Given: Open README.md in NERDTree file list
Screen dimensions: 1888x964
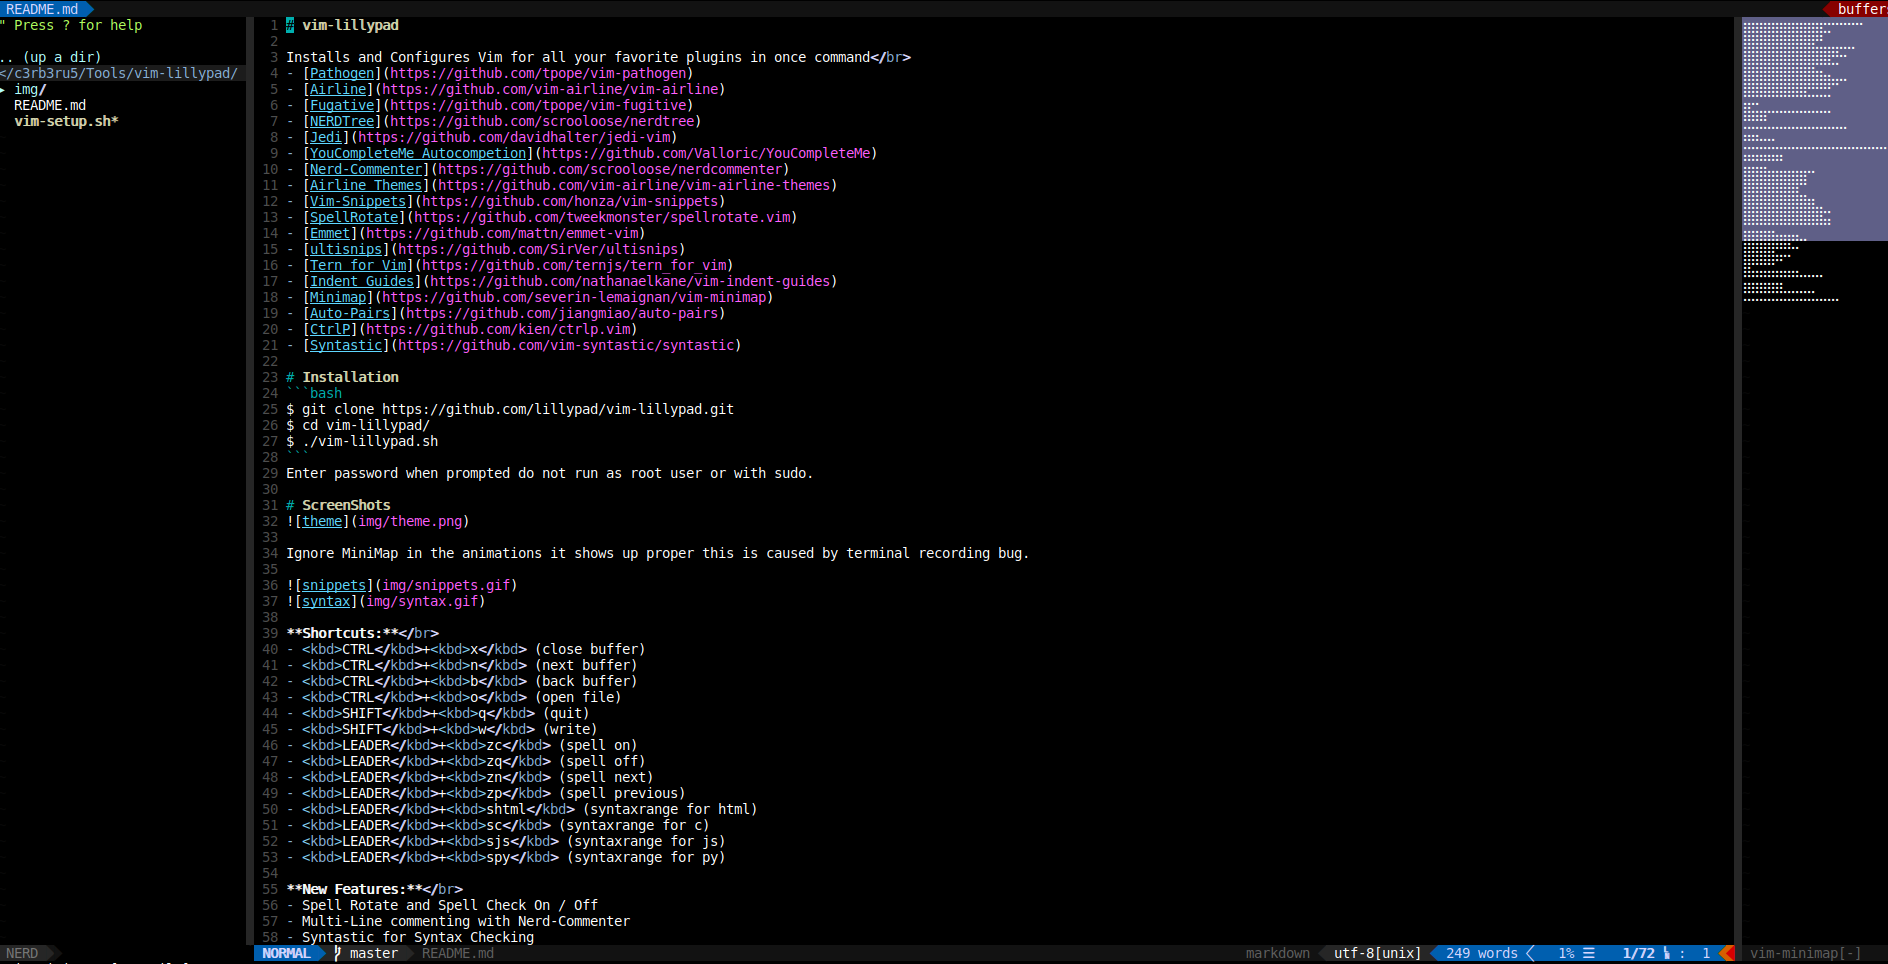Looking at the screenshot, I should pyautogui.click(x=50, y=105).
